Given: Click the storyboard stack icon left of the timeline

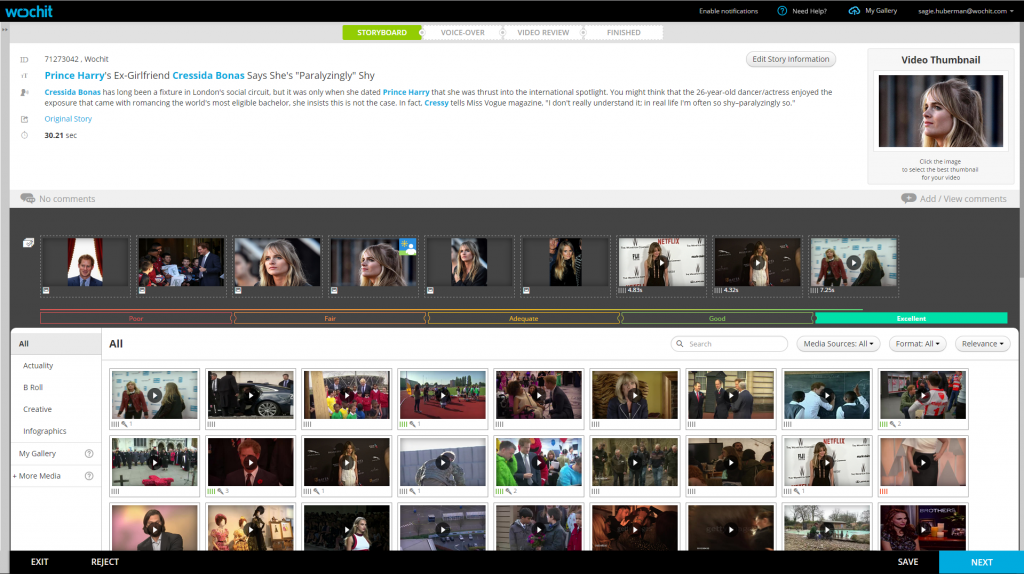Looking at the screenshot, I should click(x=28, y=243).
